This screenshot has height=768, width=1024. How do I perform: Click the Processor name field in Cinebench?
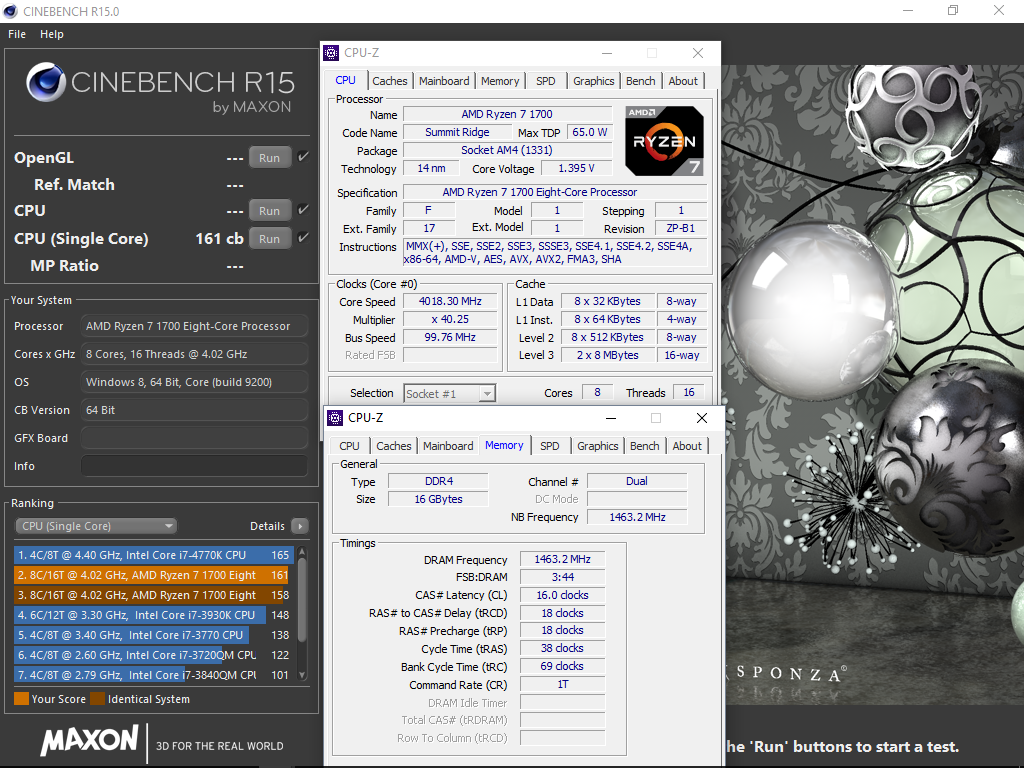click(194, 326)
